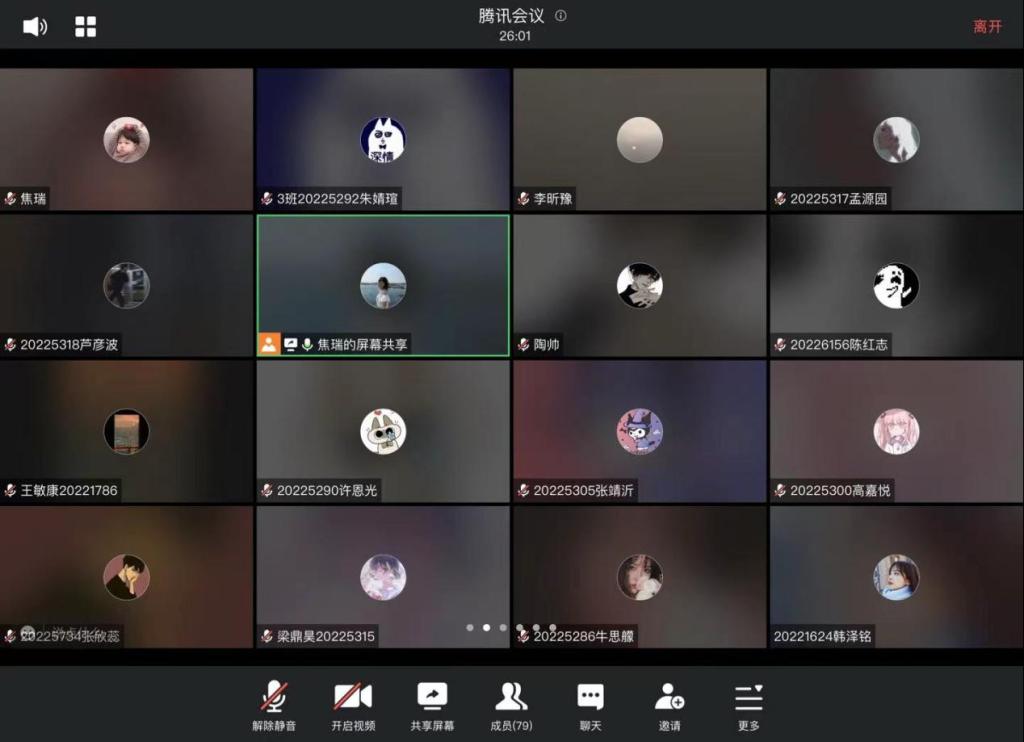
Task: Turn on camera with 开启视频
Action: tap(353, 697)
